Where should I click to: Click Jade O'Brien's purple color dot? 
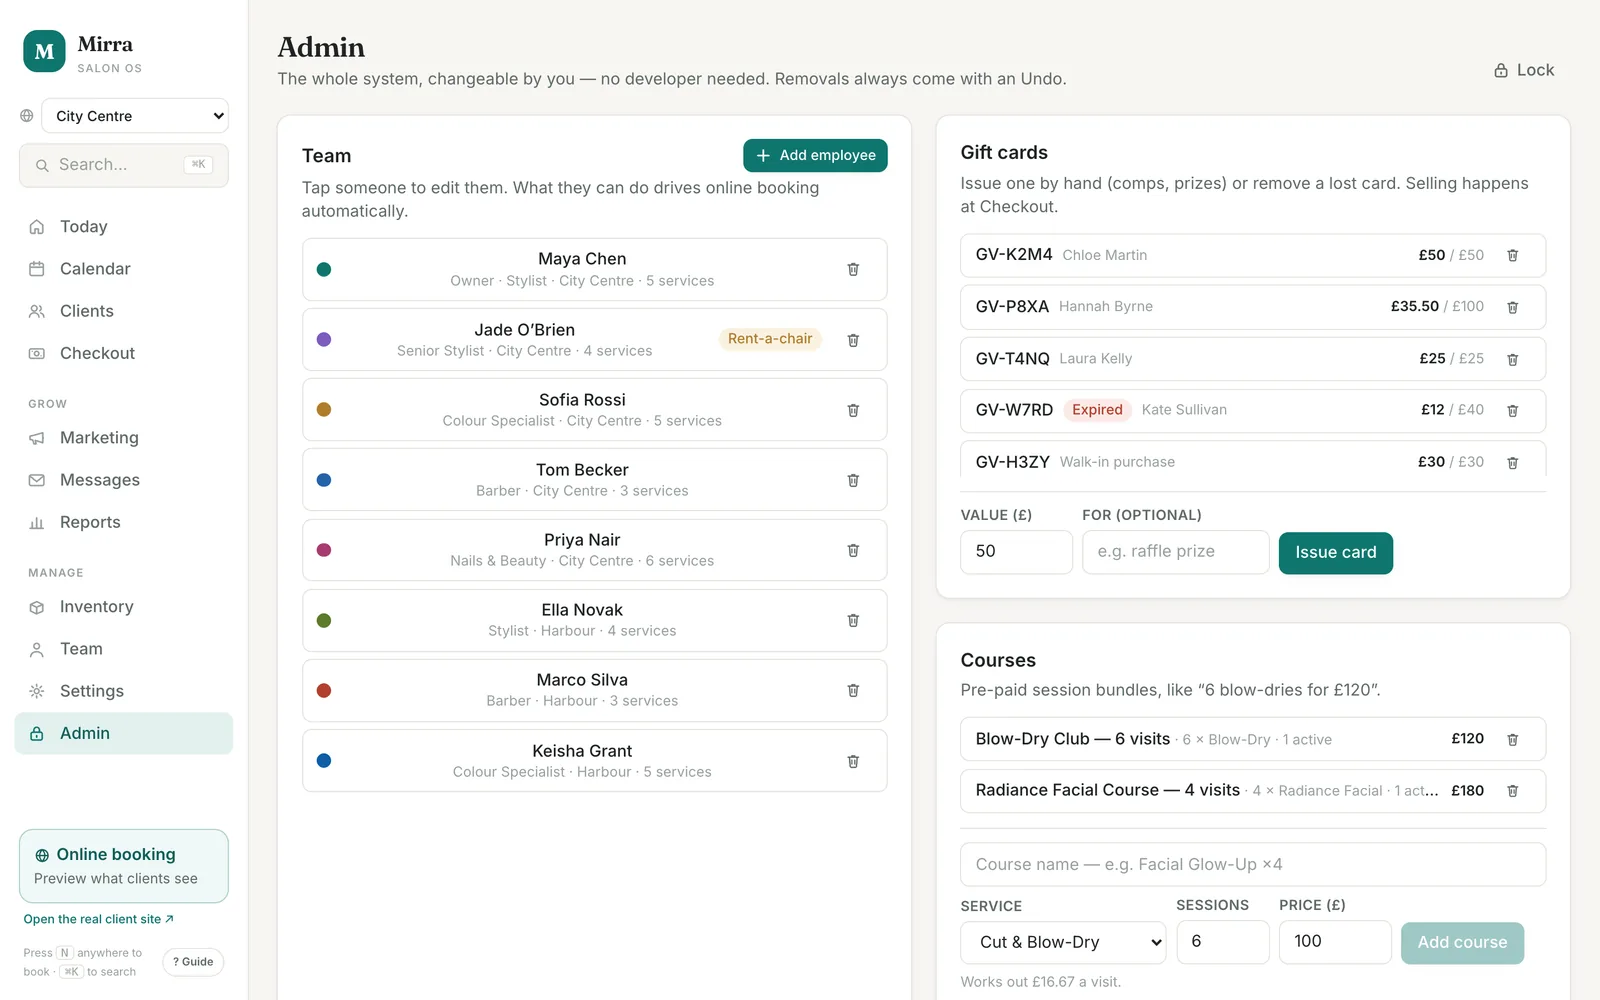tap(324, 339)
